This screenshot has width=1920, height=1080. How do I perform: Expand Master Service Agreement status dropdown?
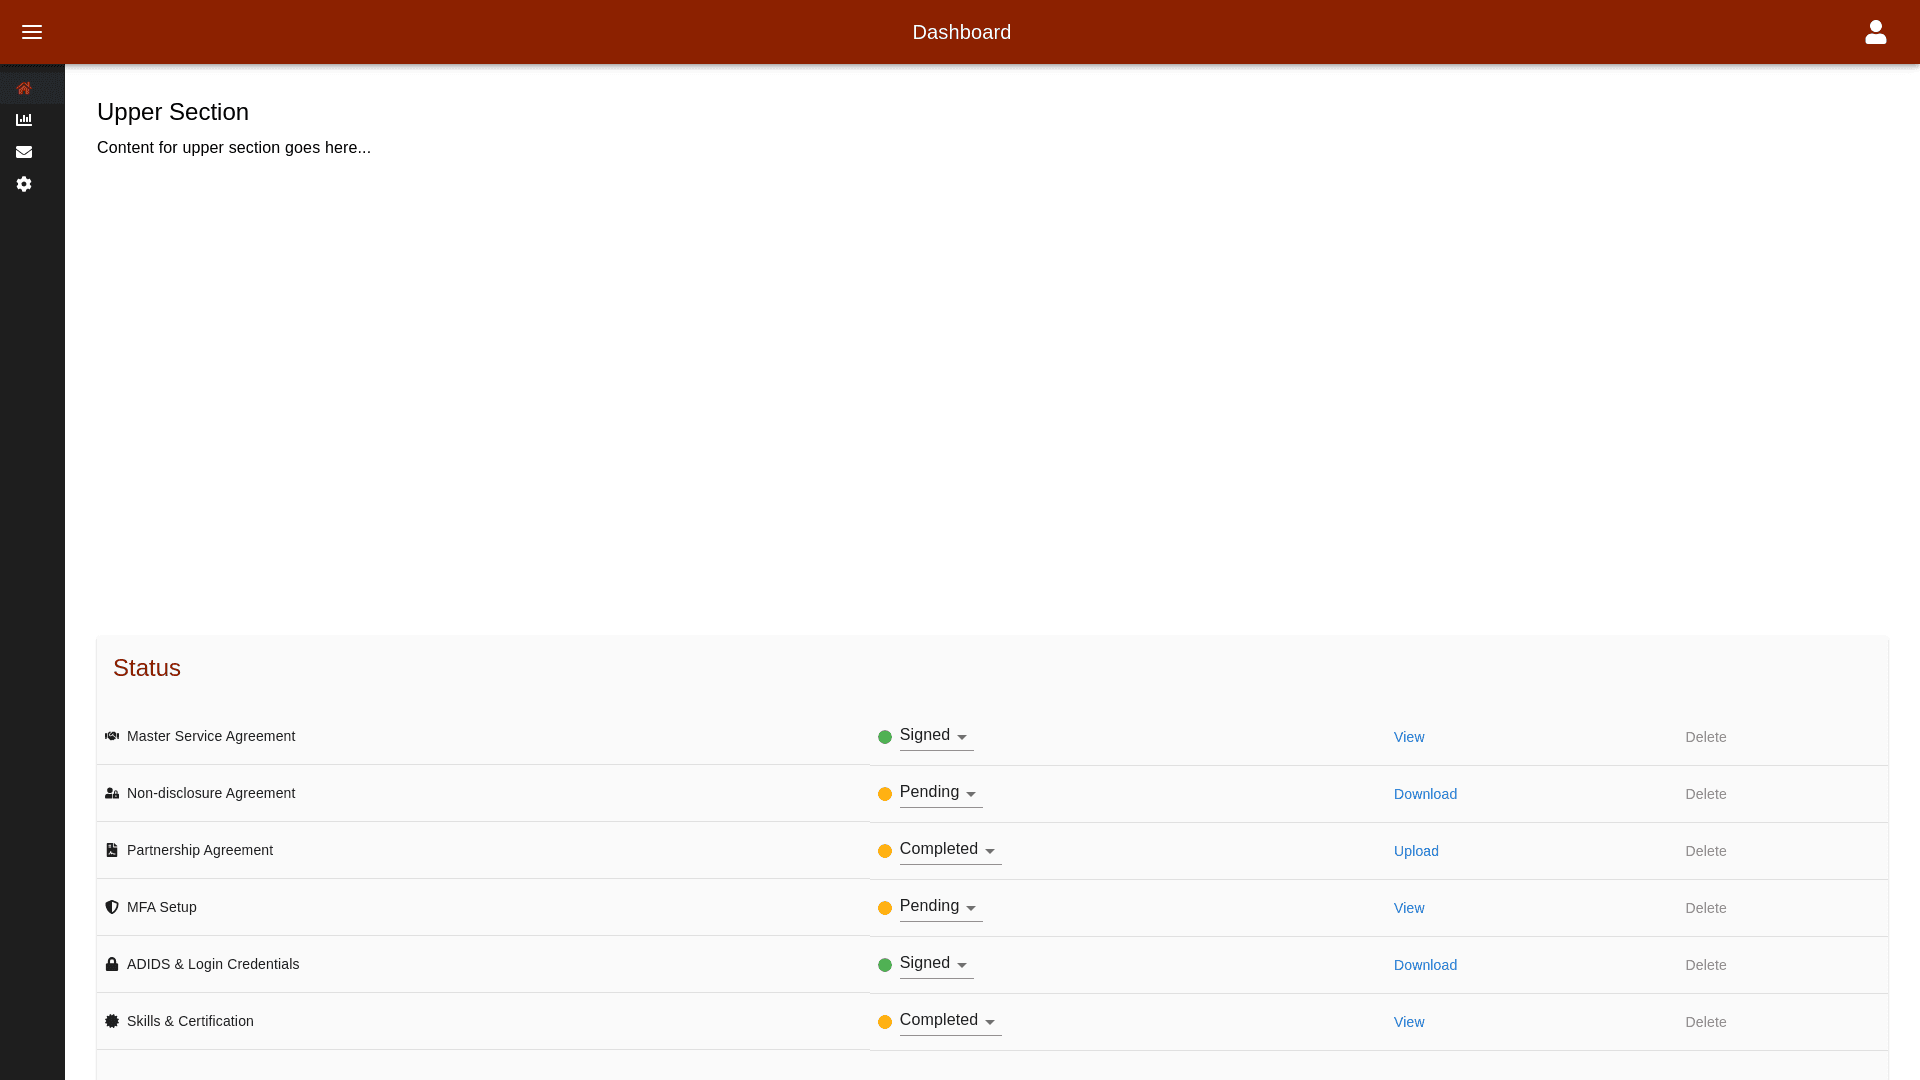(935, 736)
